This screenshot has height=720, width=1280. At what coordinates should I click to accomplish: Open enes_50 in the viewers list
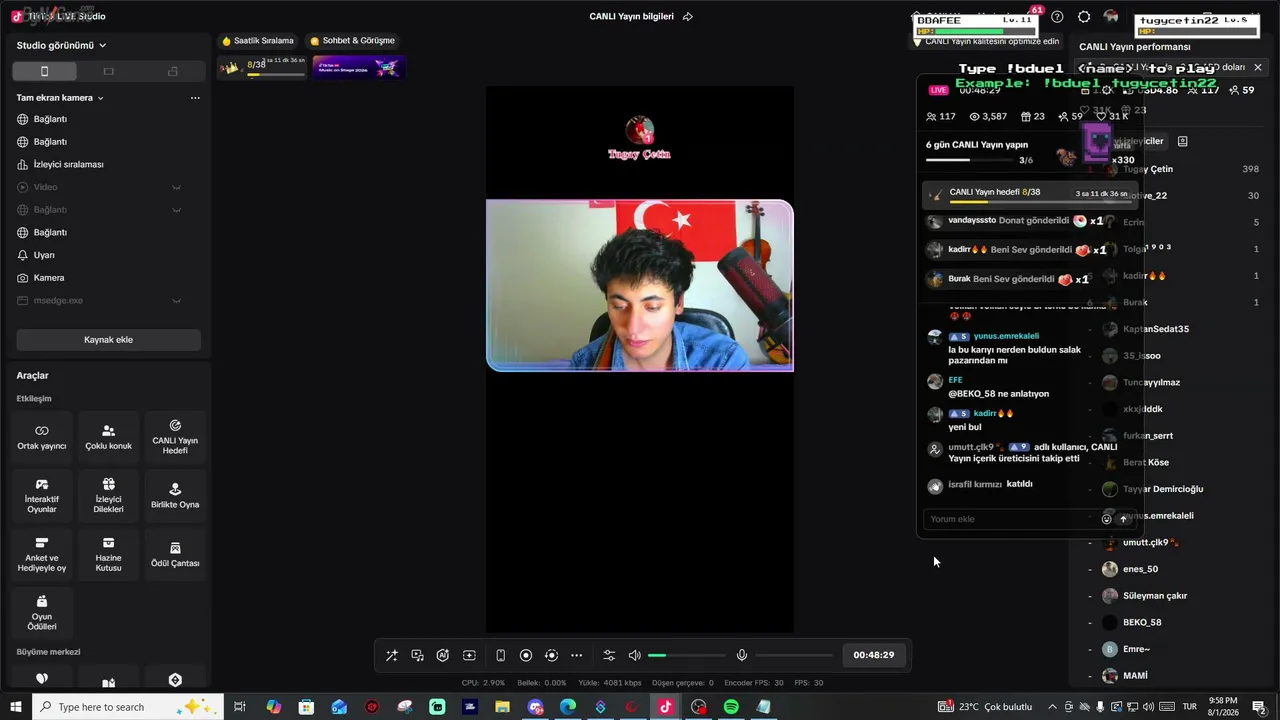click(1140, 569)
